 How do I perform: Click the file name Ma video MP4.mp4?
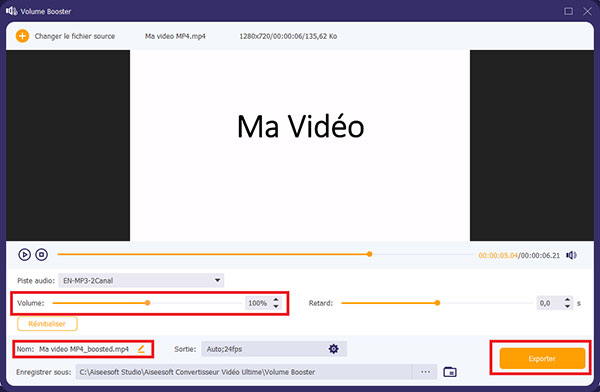[175, 36]
